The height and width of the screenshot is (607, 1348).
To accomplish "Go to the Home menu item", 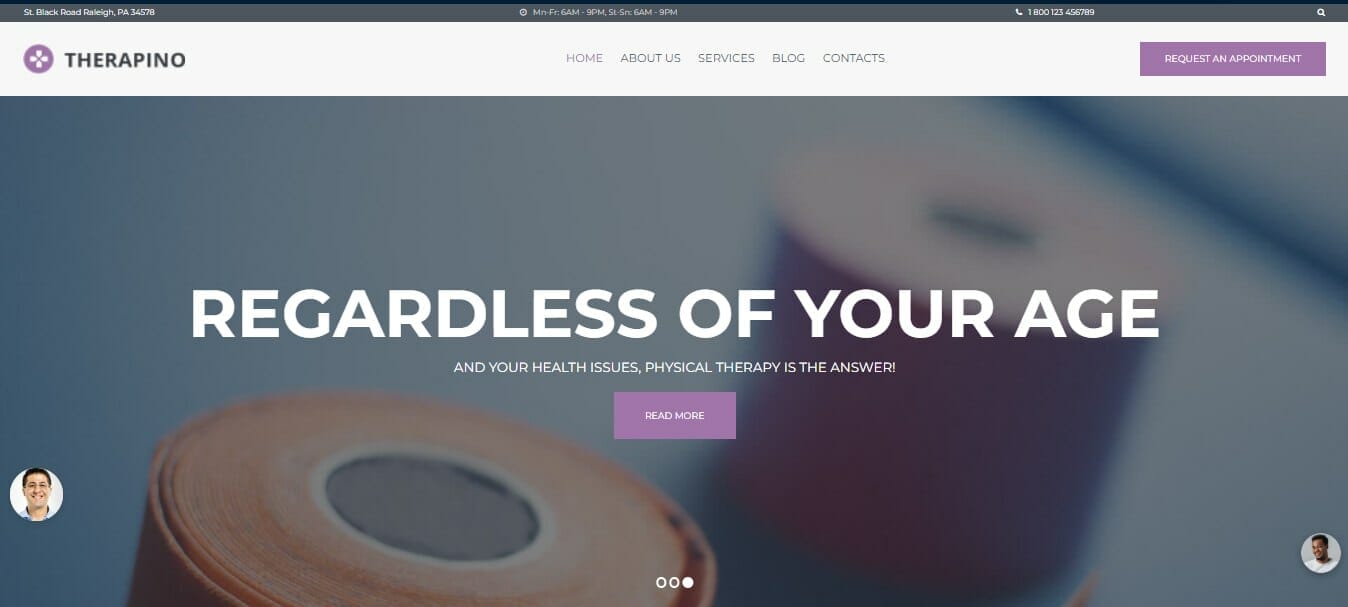I will [584, 58].
